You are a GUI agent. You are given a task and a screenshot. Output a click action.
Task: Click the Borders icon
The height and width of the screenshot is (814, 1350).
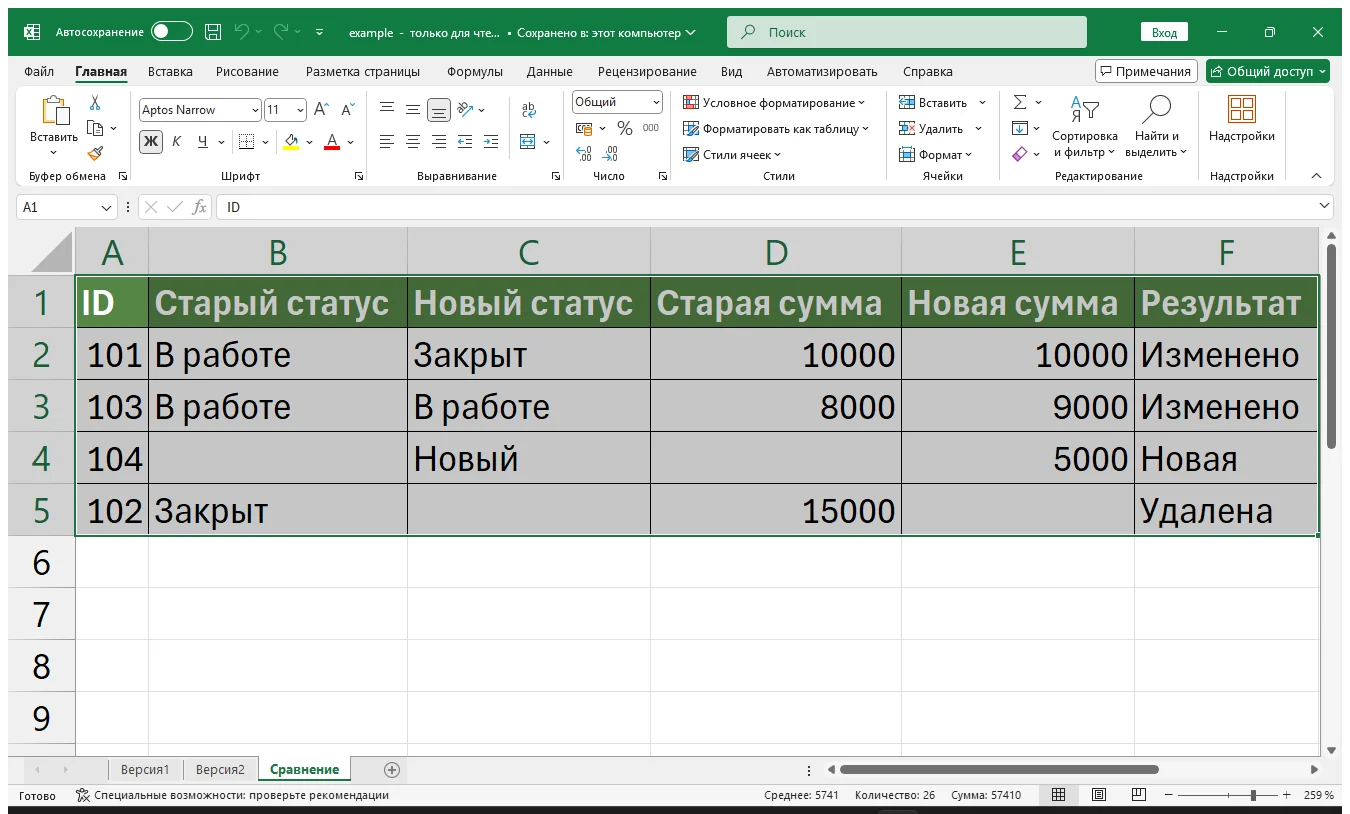coord(246,142)
